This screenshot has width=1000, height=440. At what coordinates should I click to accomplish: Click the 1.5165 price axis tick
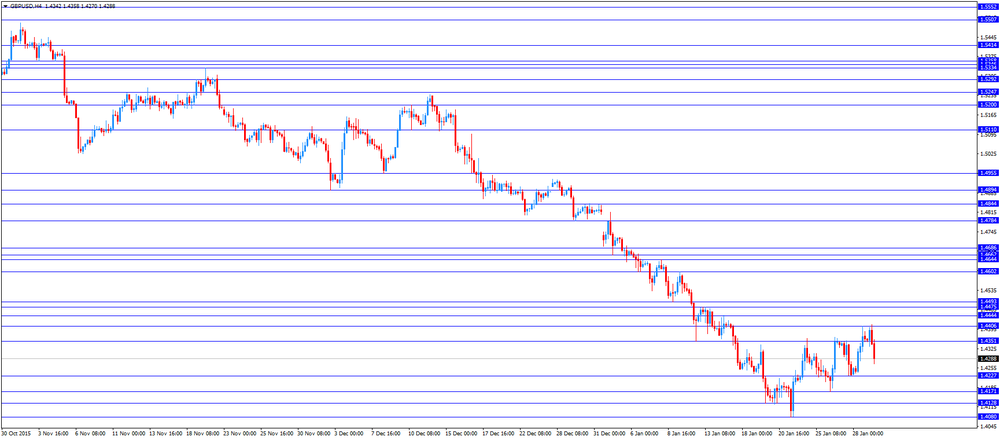tap(988, 115)
